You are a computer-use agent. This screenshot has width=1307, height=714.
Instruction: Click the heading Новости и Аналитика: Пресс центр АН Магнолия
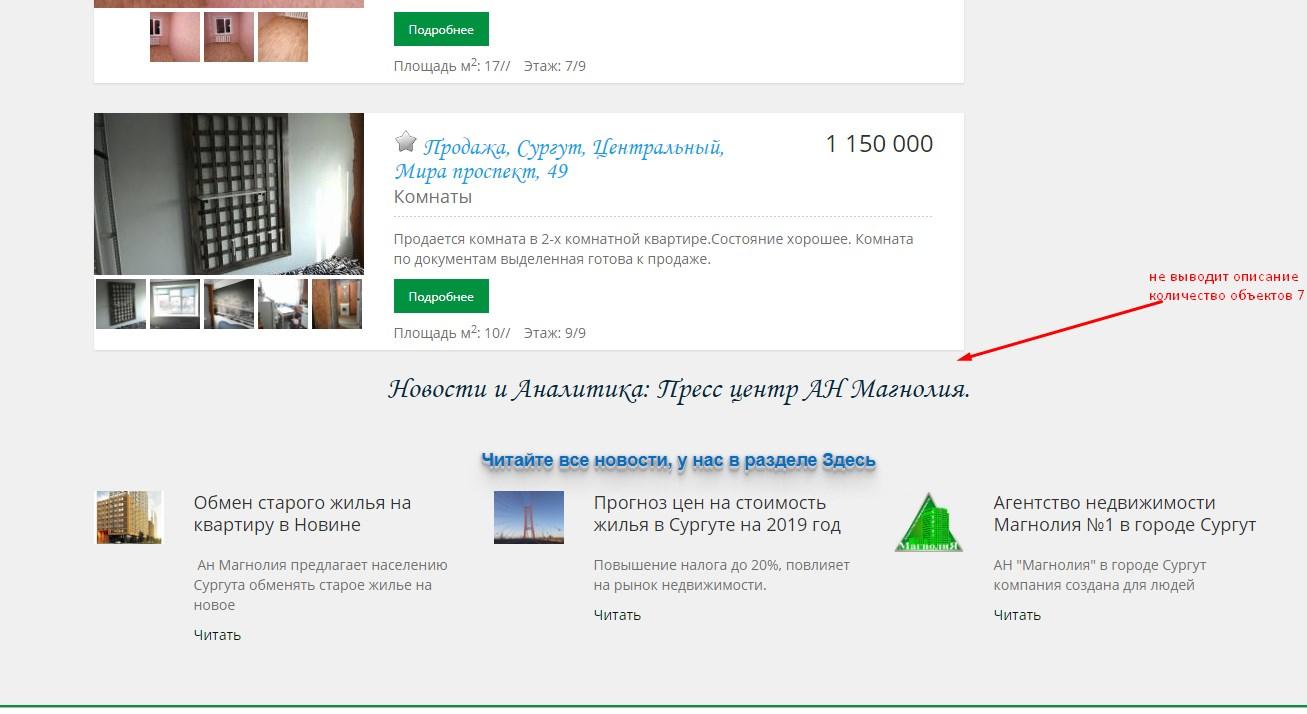(679, 389)
